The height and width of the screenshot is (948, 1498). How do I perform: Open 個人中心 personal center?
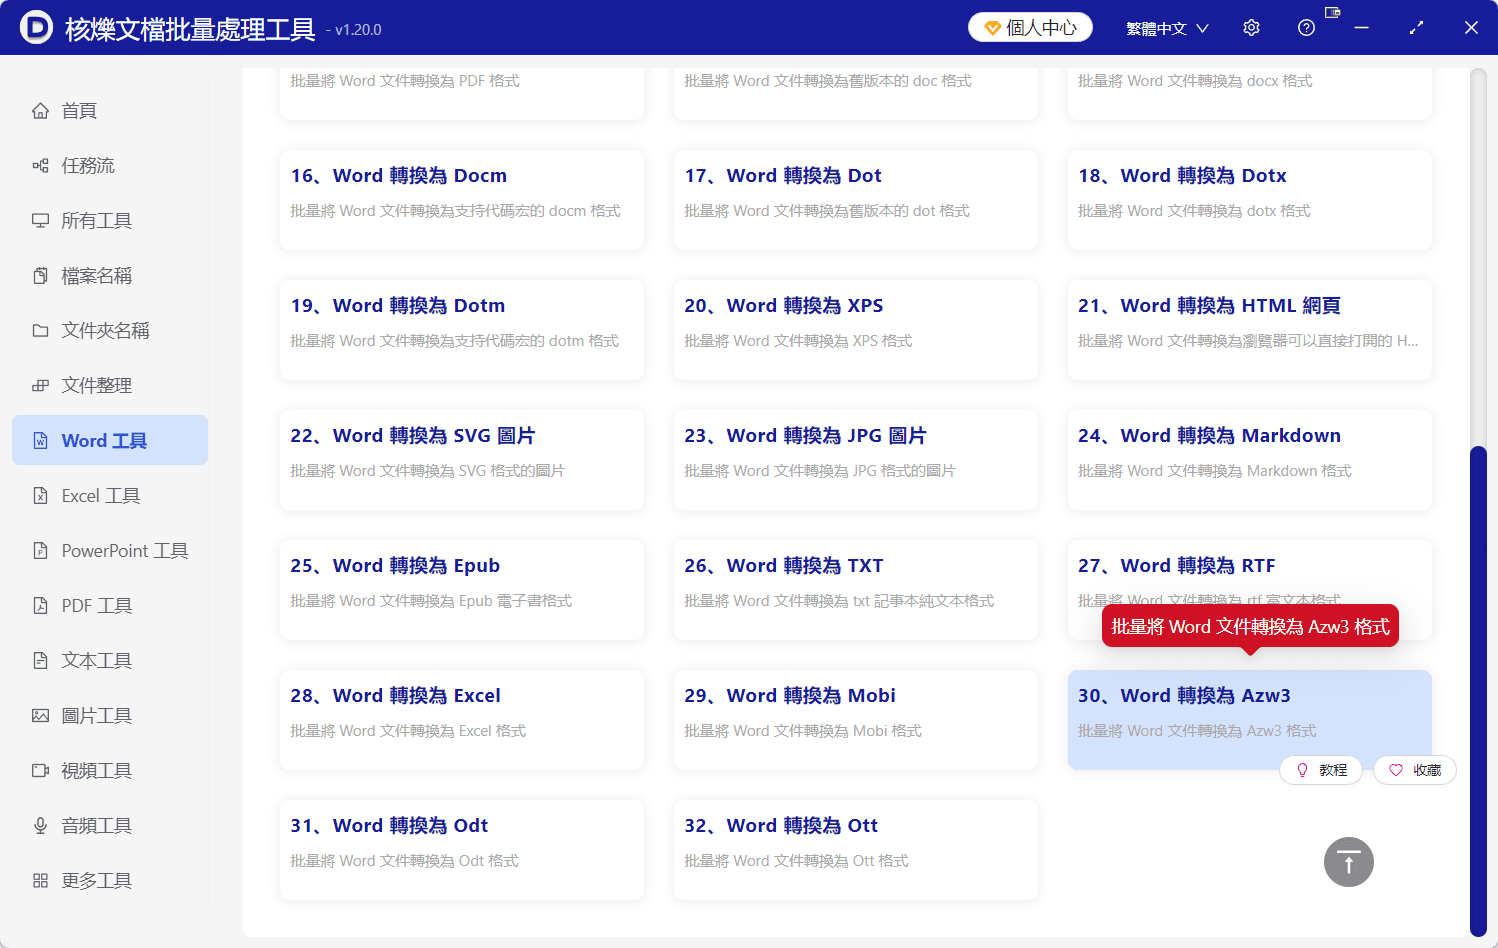(1029, 27)
